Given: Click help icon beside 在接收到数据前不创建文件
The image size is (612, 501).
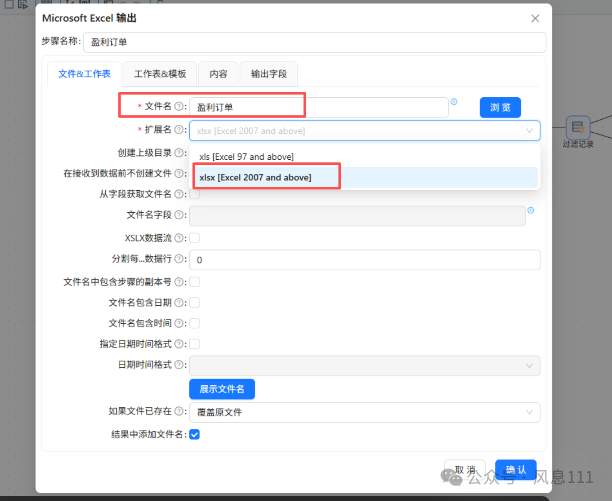Looking at the screenshot, I should [178, 173].
